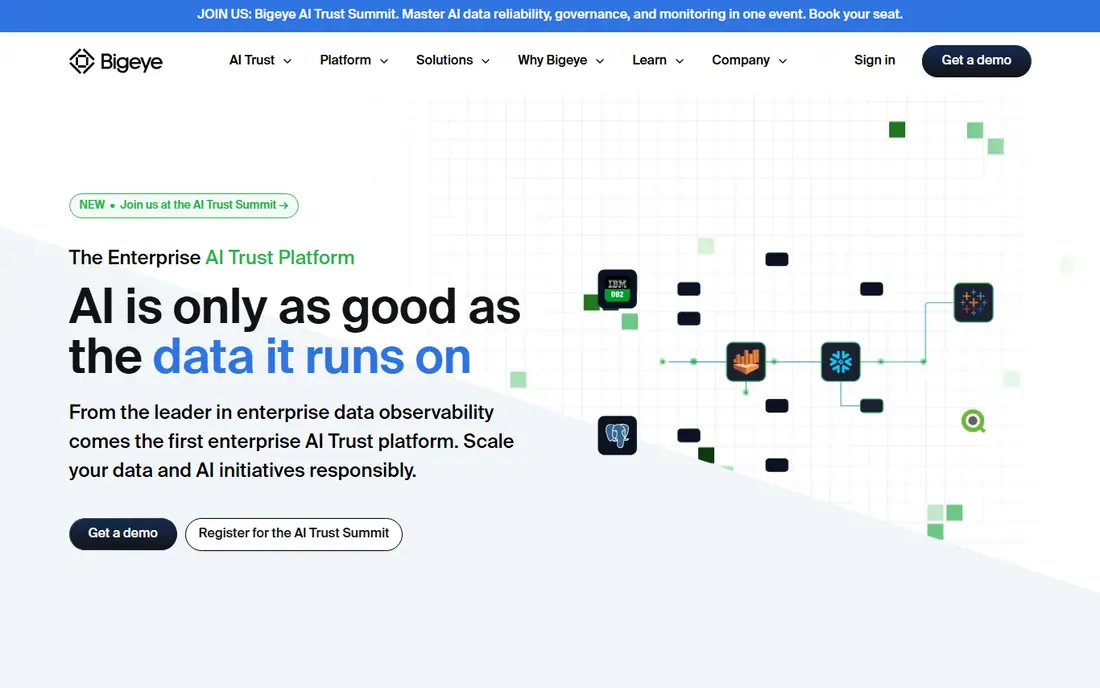Open the Why Bigeye nav item
This screenshot has width=1100, height=688.
pyautogui.click(x=552, y=60)
